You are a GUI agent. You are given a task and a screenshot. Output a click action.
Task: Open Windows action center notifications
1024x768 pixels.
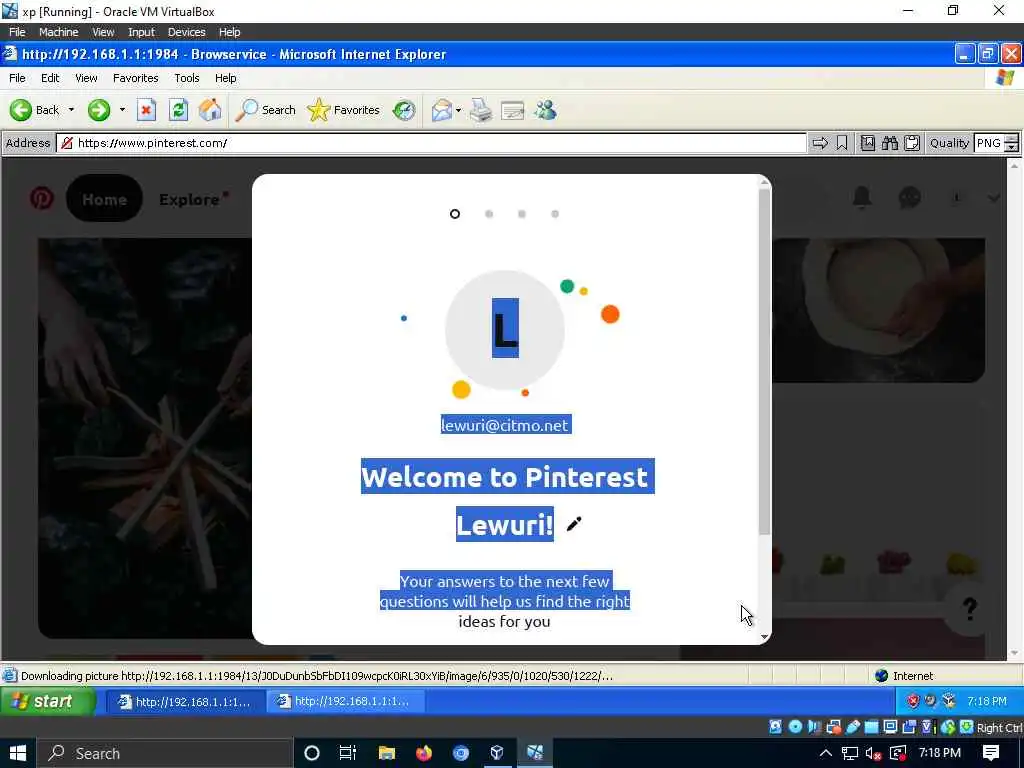[x=991, y=753]
